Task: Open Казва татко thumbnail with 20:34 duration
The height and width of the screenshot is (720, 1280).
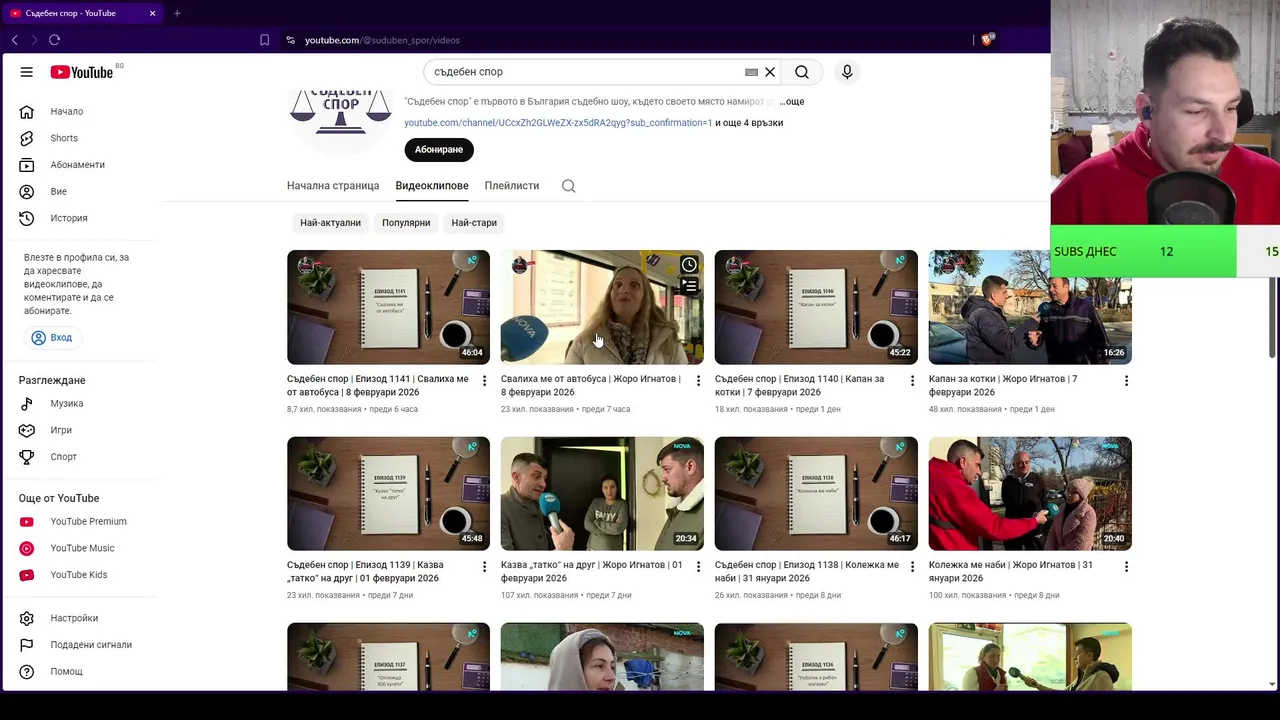Action: point(602,494)
